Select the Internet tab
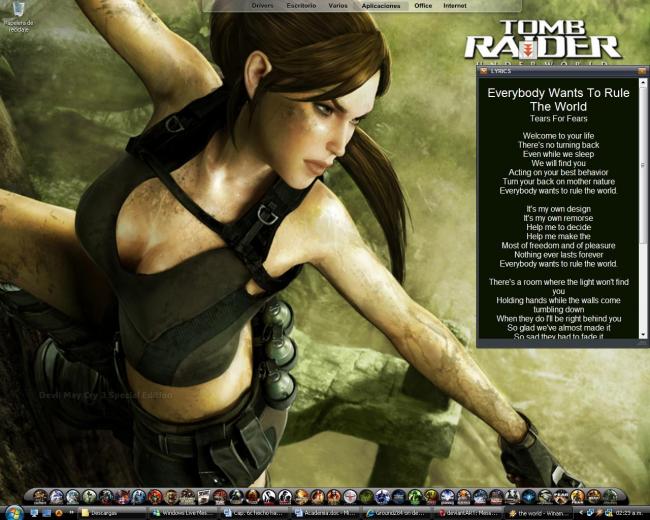Image resolution: width=650 pixels, height=520 pixels. [455, 6]
